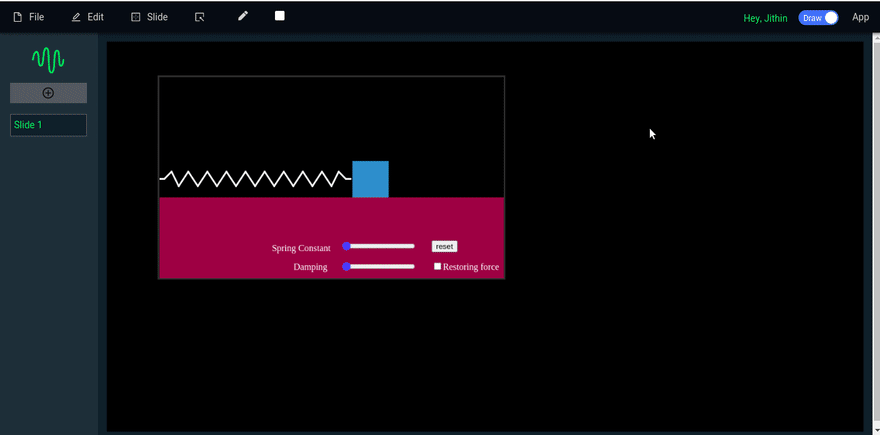Screen dimensions: 880x435
Task: Click the scroll-down arrow of page scrollbar
Action: [876, 431]
